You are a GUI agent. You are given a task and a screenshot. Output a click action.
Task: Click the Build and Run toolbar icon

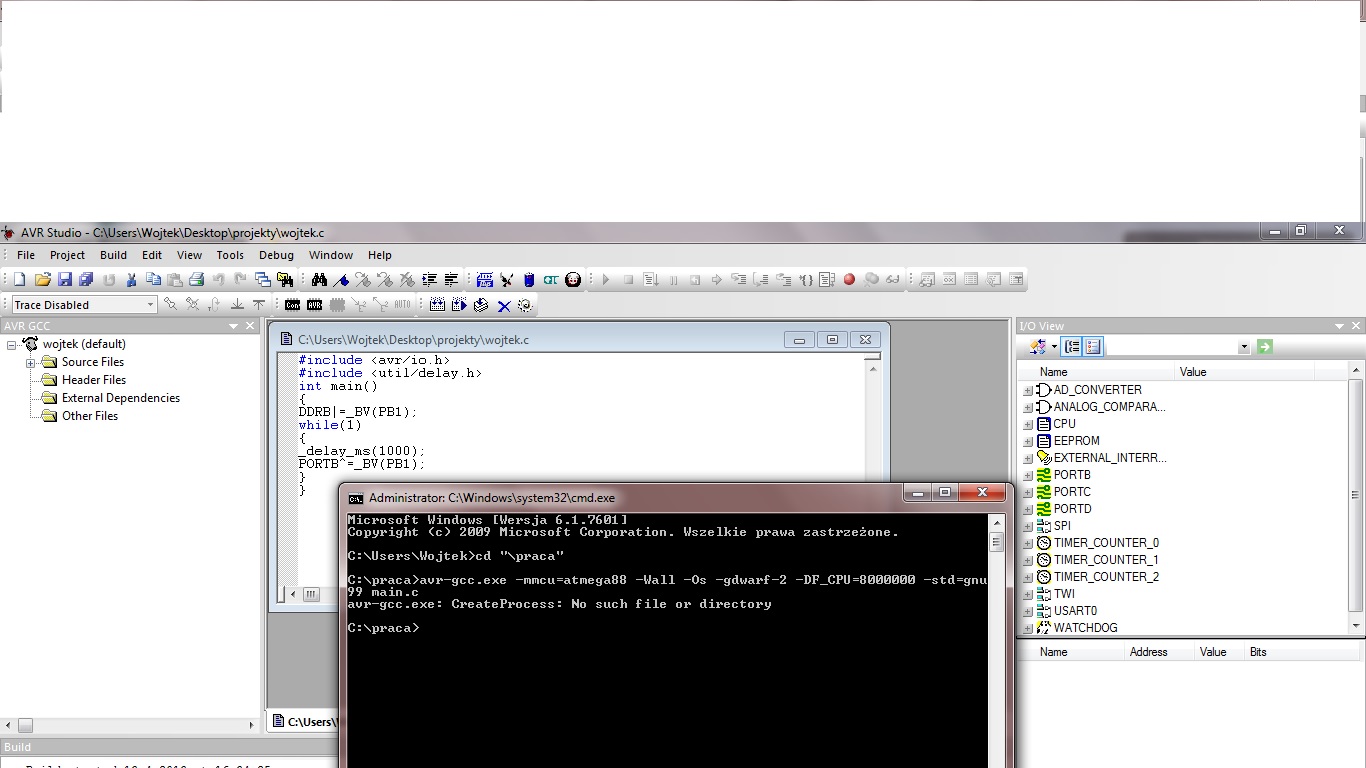click(459, 305)
